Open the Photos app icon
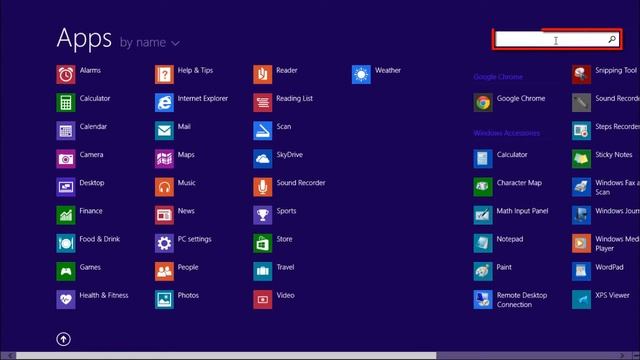The image size is (640, 360). click(164, 300)
